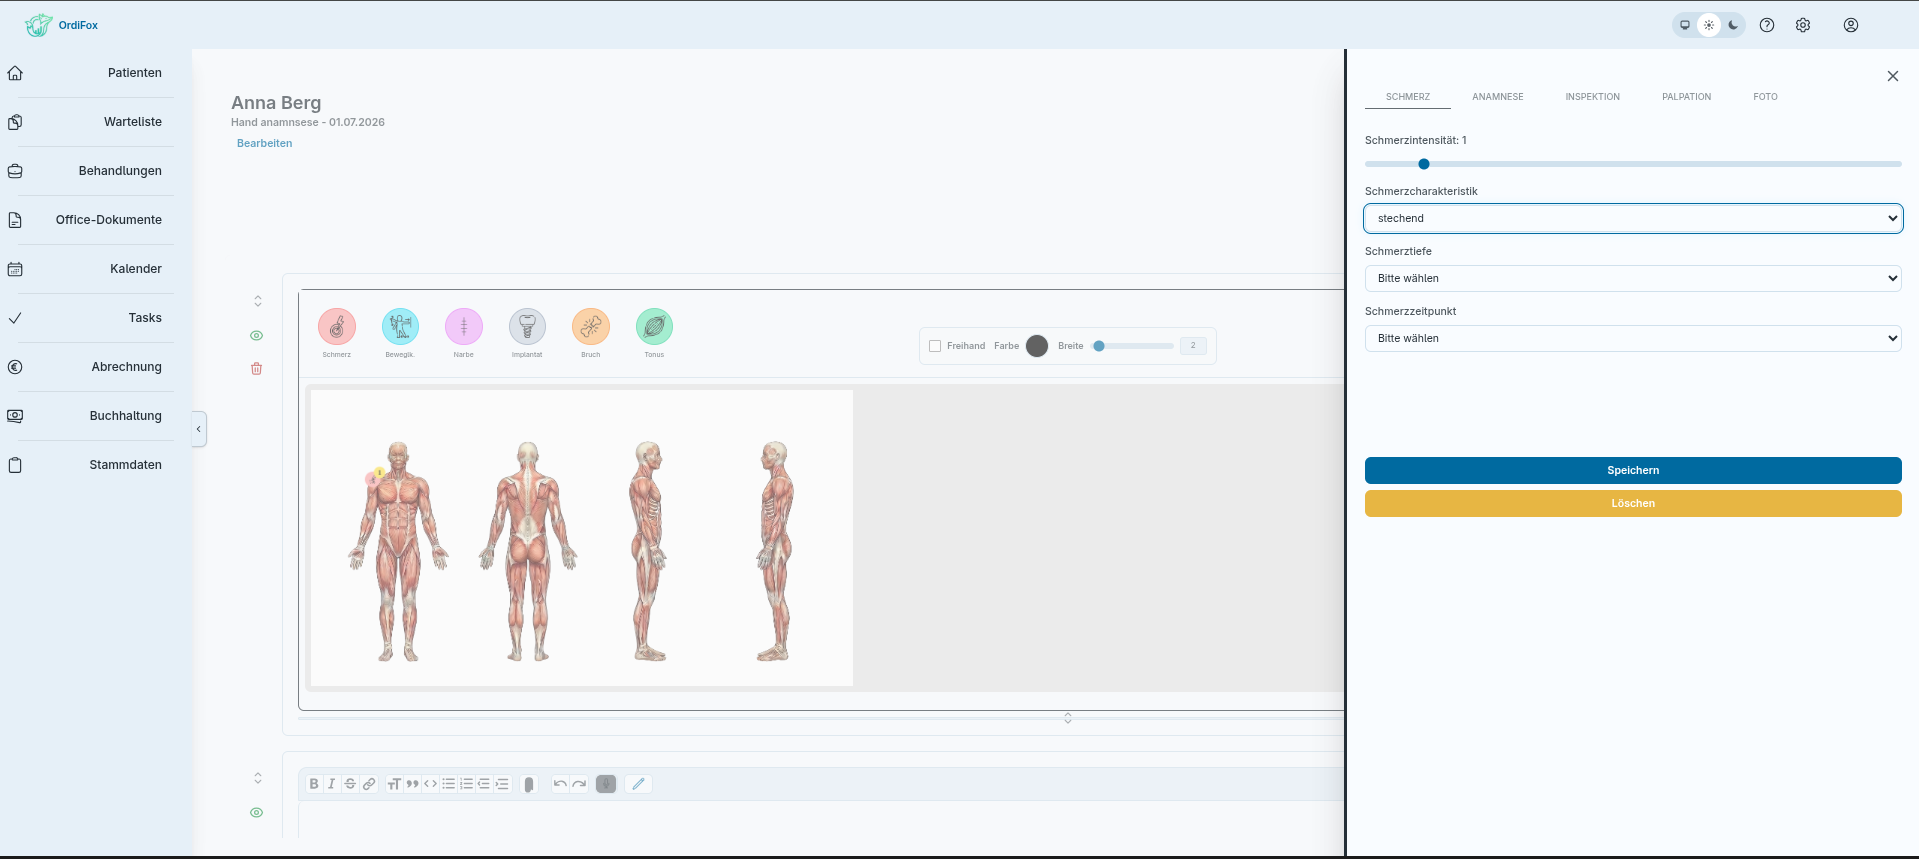Toggle visibility of the body chart block
Screen dimensions: 1919x859
pyautogui.click(x=257, y=336)
